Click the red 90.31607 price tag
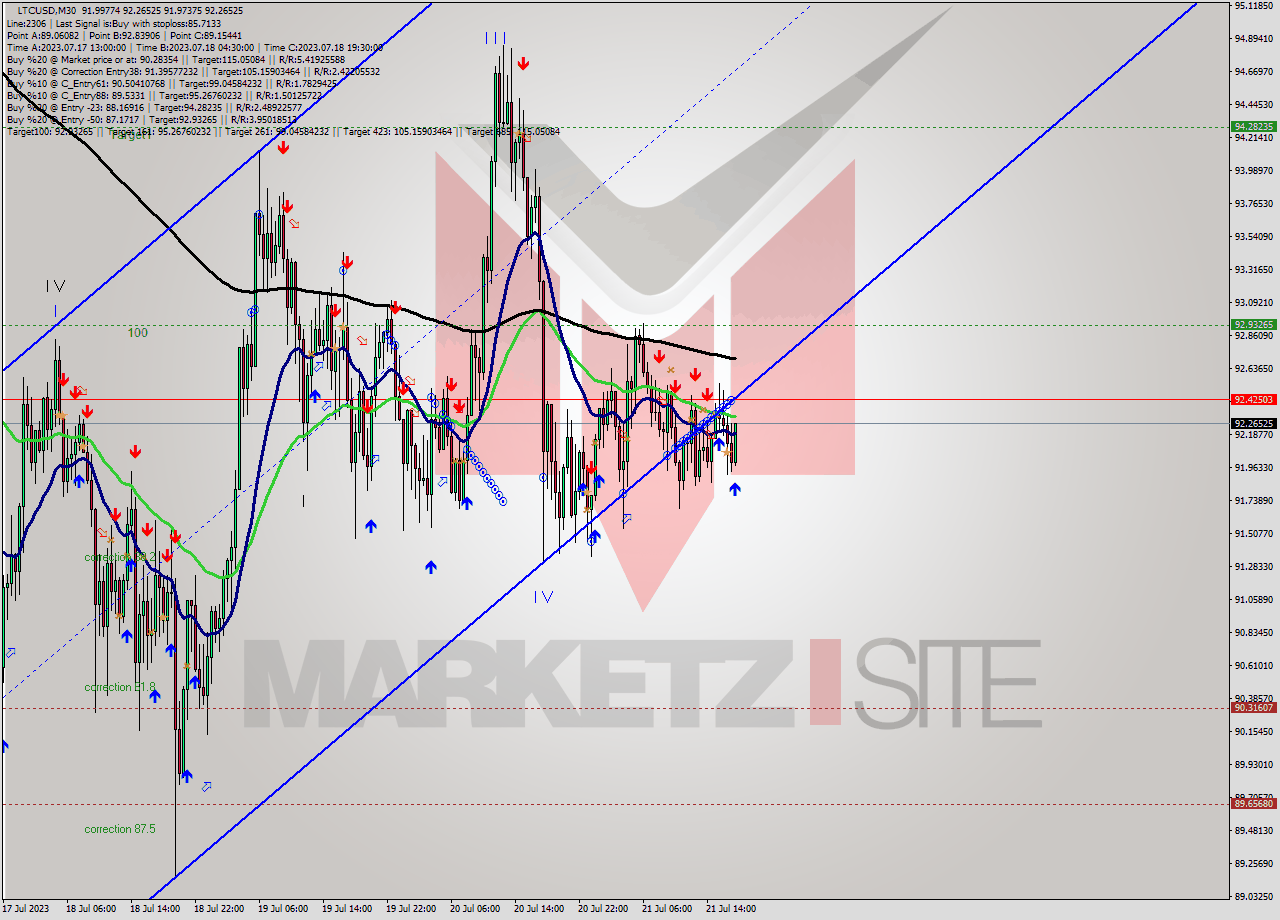Image resolution: width=1280 pixels, height=920 pixels. point(1254,708)
